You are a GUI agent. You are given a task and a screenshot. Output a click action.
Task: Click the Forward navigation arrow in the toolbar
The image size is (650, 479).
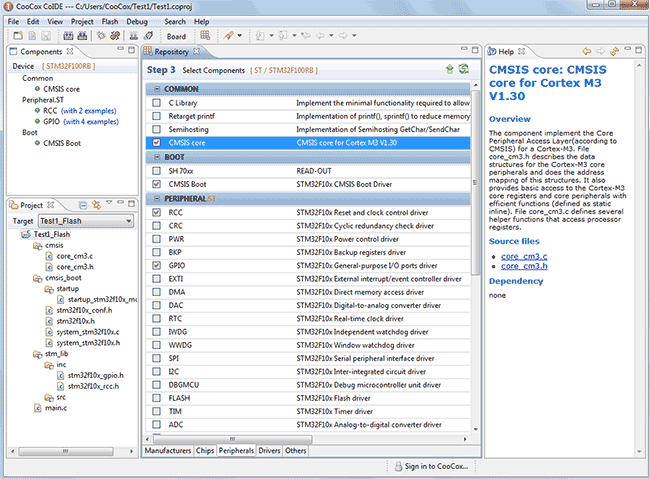343,36
